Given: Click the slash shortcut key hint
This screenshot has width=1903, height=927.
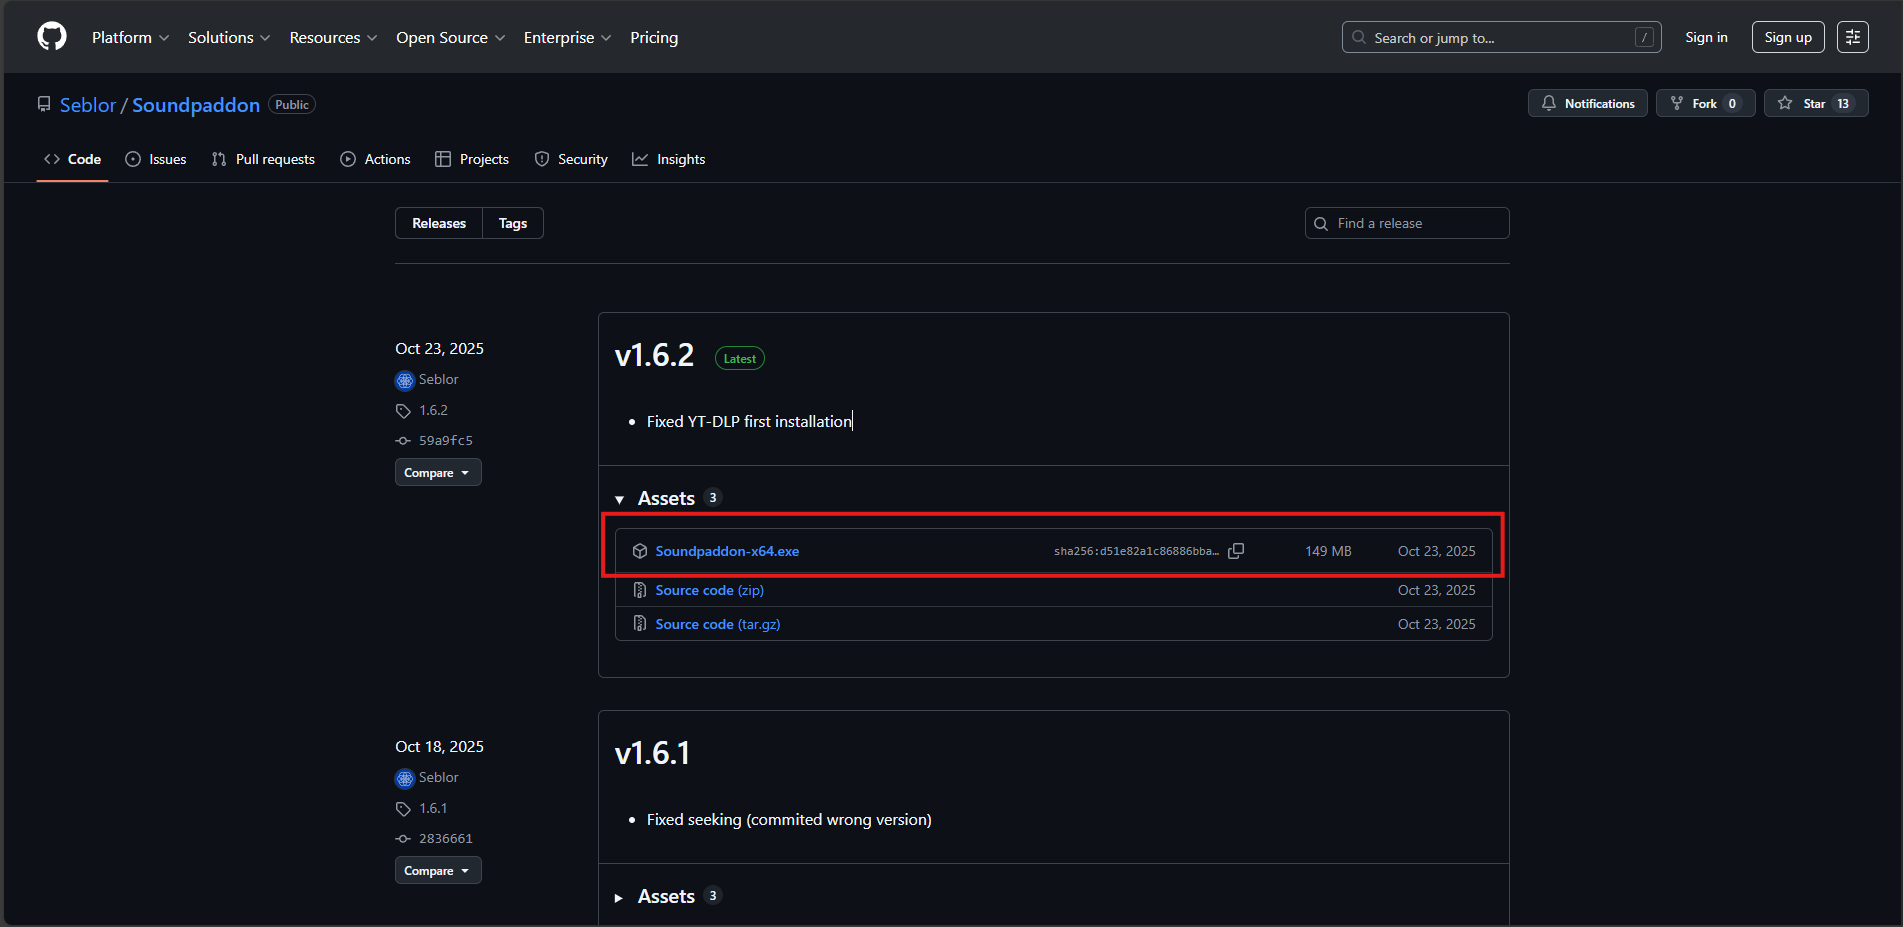Looking at the screenshot, I should click(x=1644, y=37).
